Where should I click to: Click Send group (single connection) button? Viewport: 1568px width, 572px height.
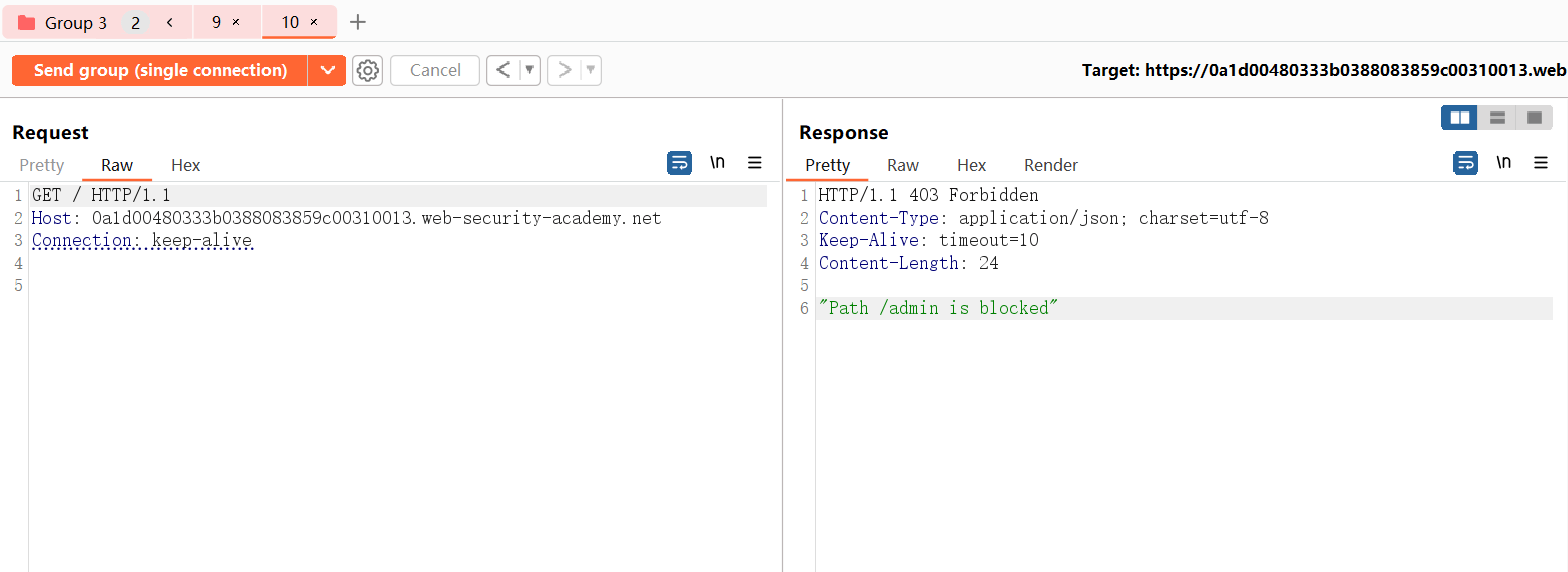click(x=160, y=70)
